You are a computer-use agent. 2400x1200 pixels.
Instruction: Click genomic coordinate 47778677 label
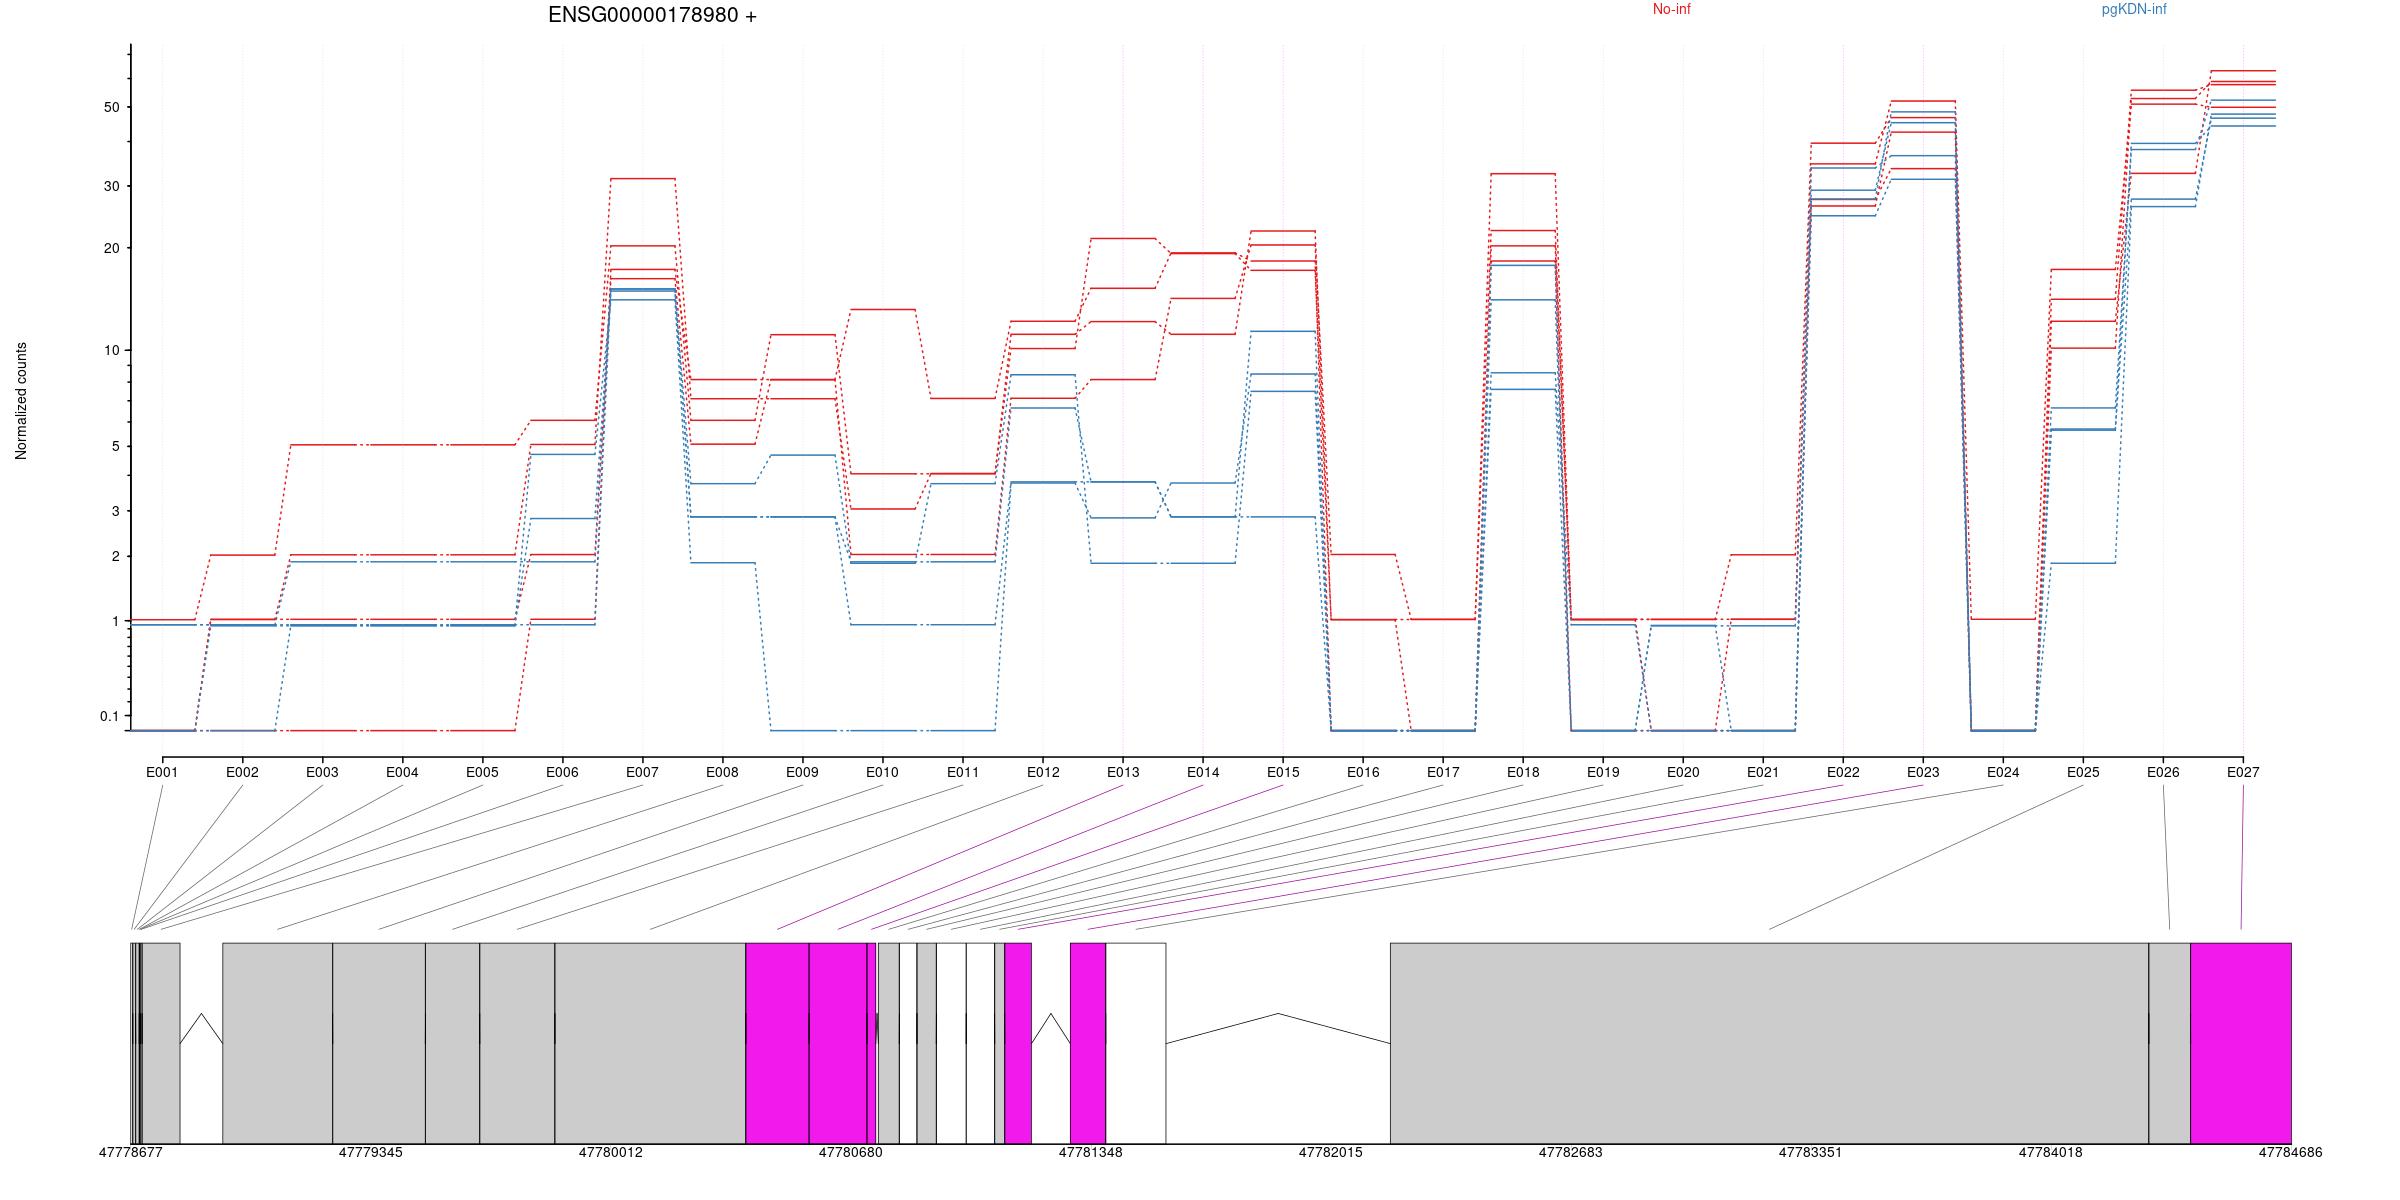pyautogui.click(x=130, y=1152)
